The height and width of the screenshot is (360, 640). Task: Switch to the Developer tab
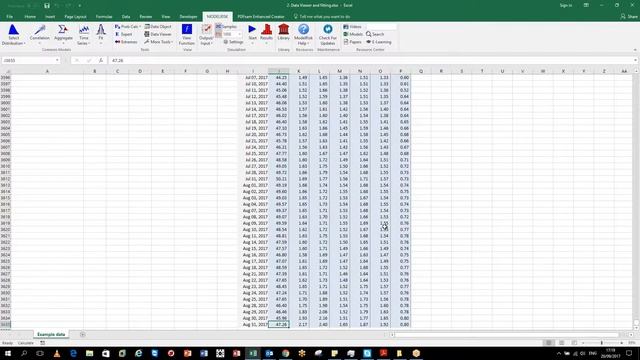pyautogui.click(x=188, y=17)
